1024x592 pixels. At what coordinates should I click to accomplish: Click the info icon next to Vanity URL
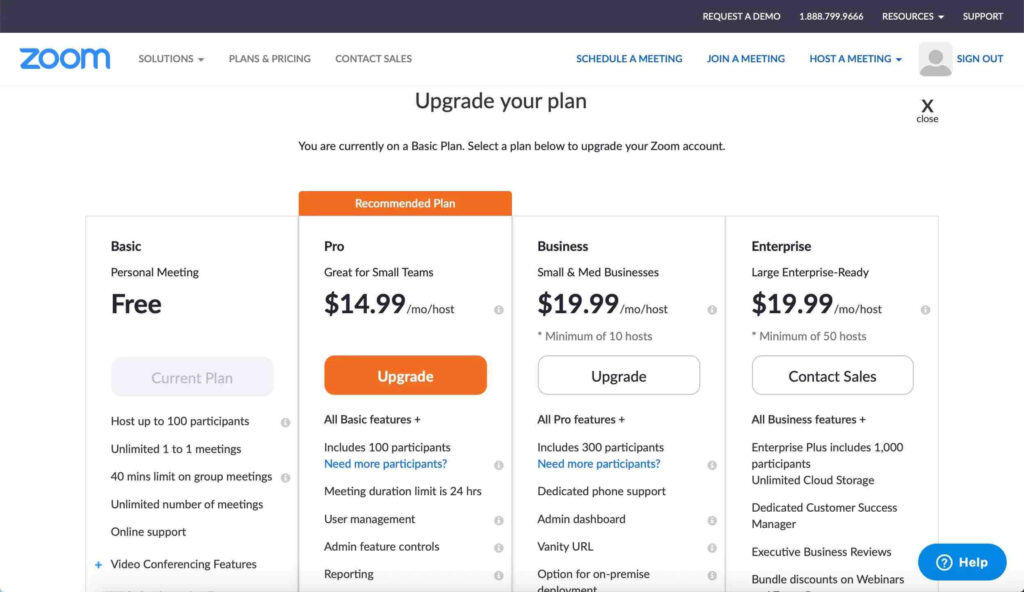coord(711,547)
